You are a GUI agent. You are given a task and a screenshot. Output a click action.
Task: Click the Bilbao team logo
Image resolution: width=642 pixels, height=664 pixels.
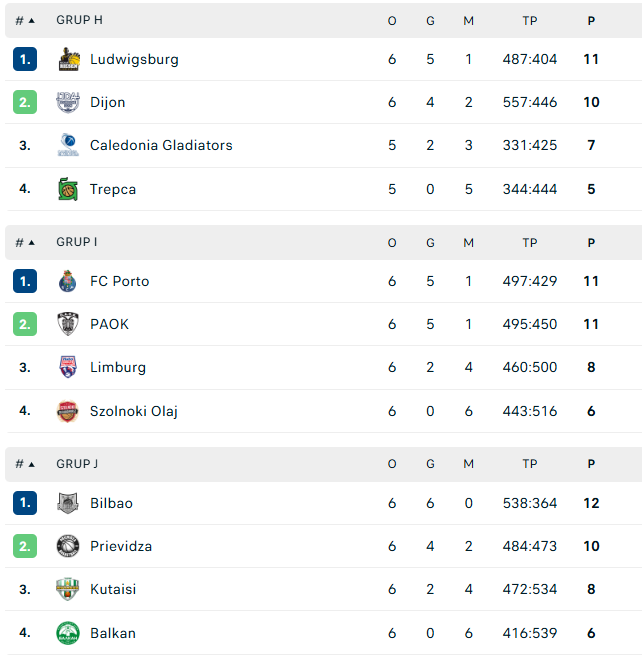pyautogui.click(x=68, y=503)
